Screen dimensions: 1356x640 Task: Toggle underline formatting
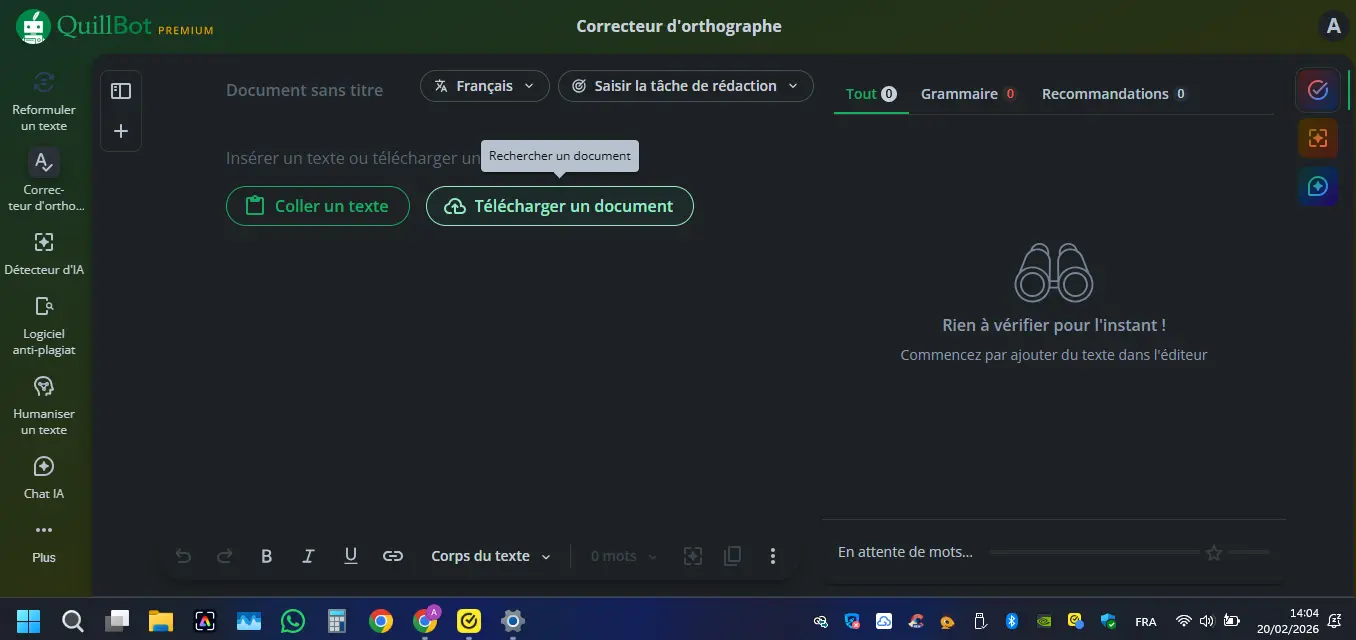pos(351,556)
